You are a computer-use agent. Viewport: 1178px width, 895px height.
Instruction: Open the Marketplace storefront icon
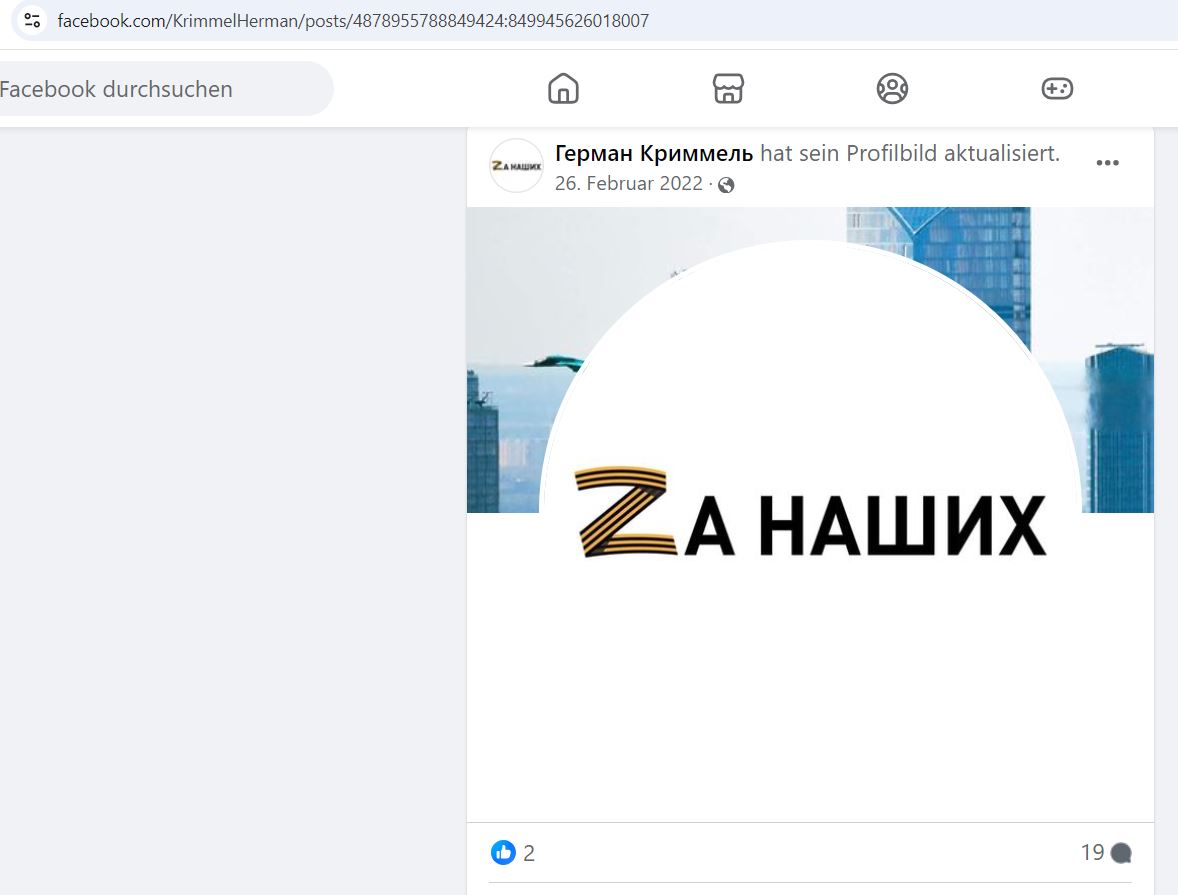728,89
